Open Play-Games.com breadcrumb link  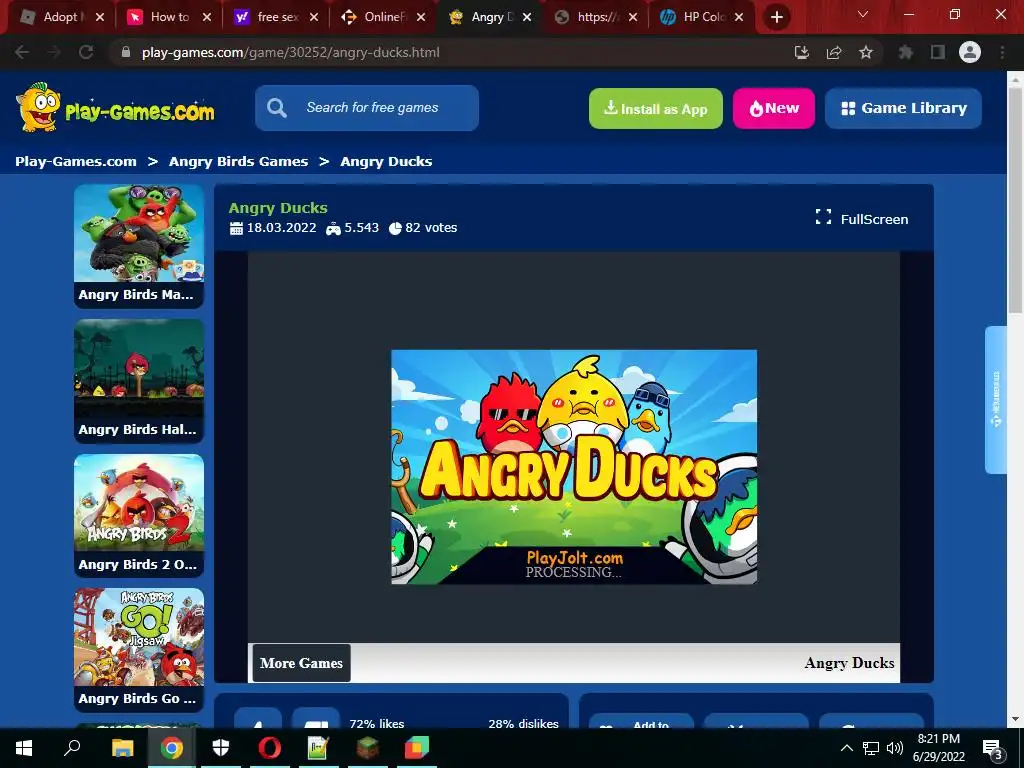(76, 161)
